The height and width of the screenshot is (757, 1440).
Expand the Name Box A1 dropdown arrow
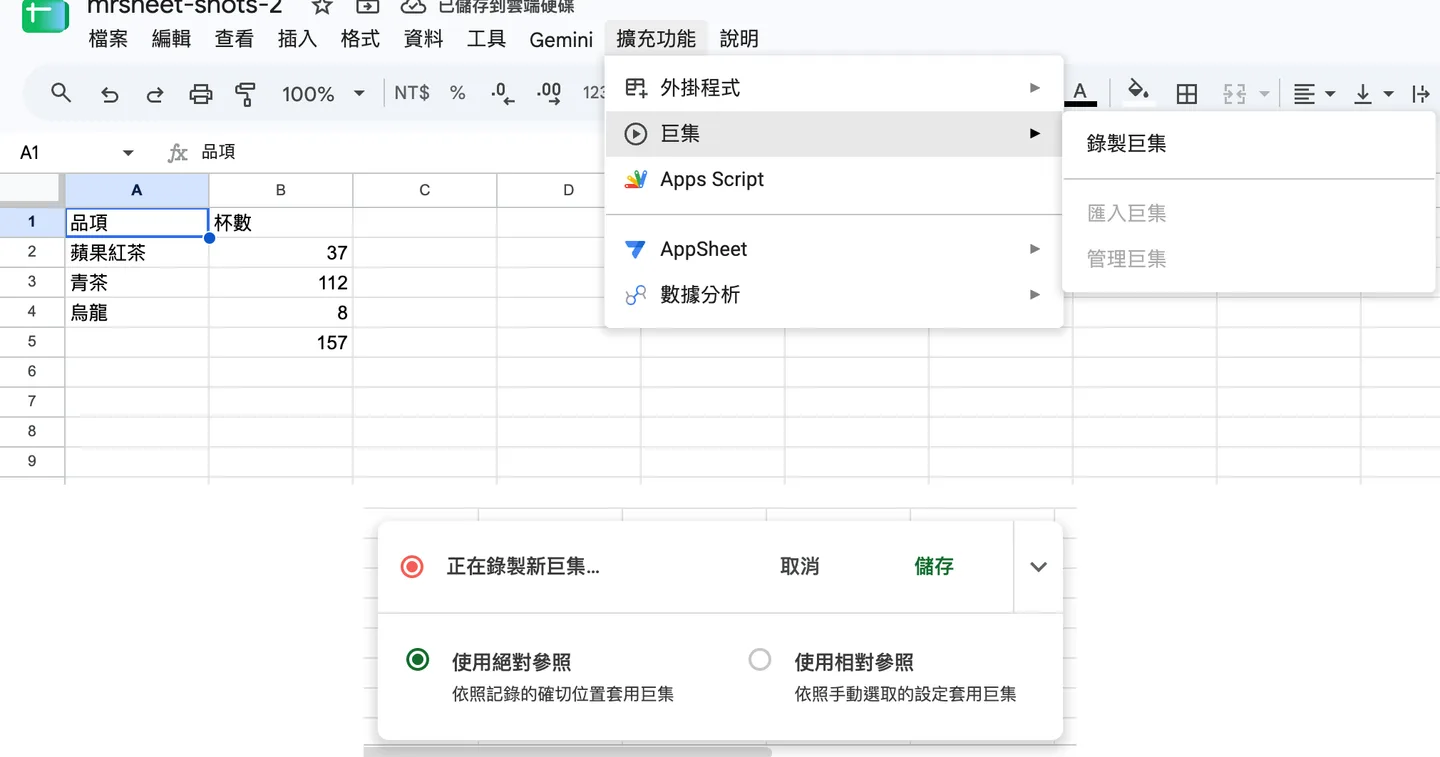click(128, 153)
